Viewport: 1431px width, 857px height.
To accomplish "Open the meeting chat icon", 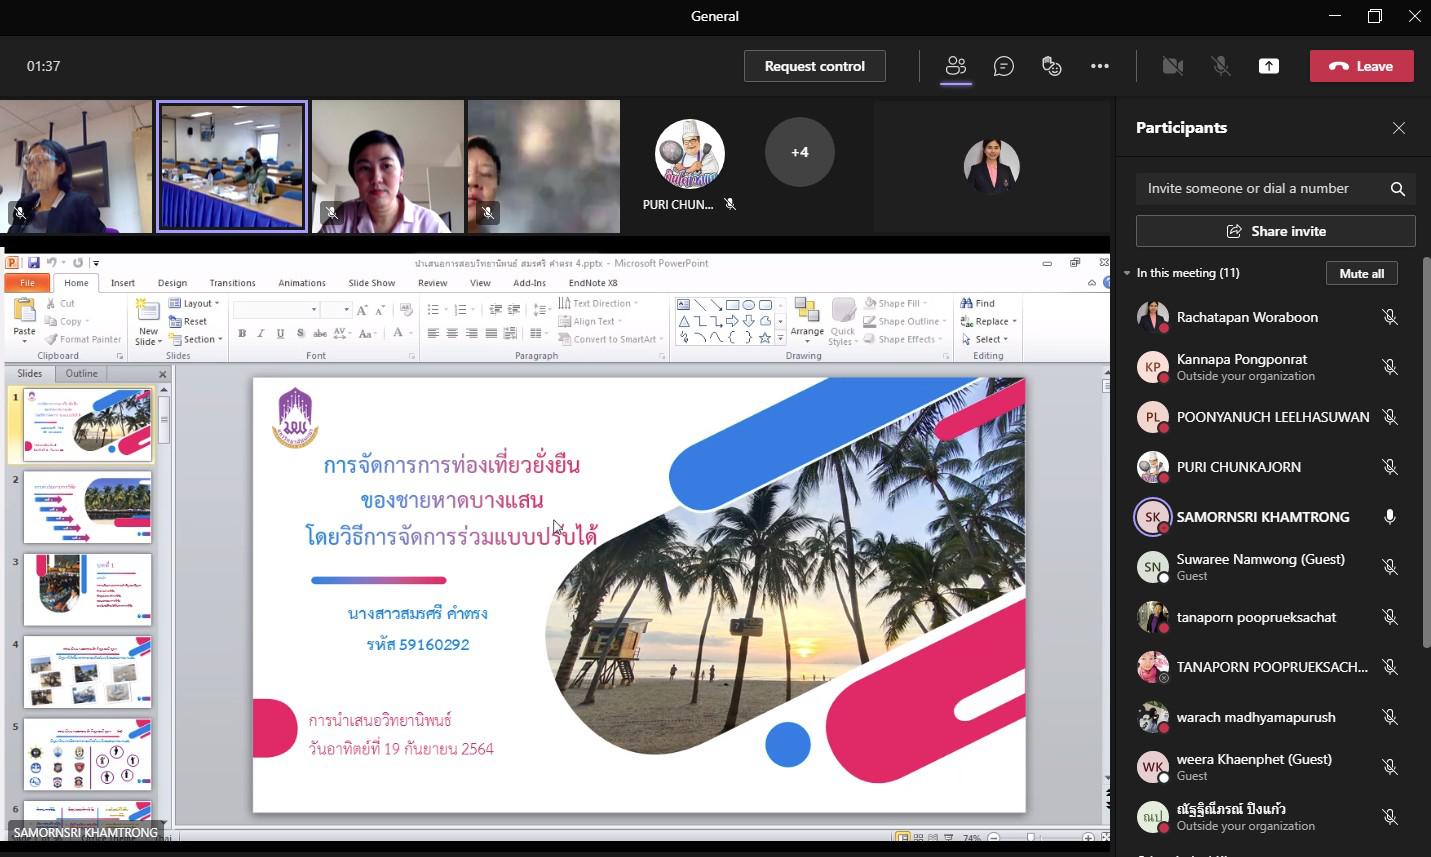I will tap(1004, 66).
